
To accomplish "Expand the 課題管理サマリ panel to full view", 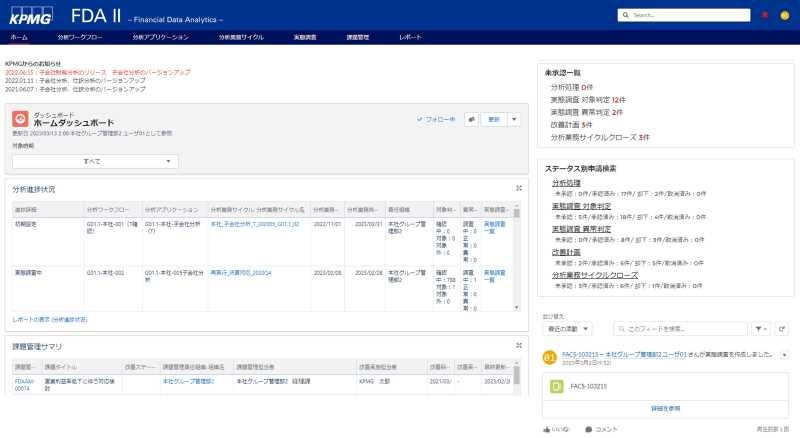I will pos(518,345).
